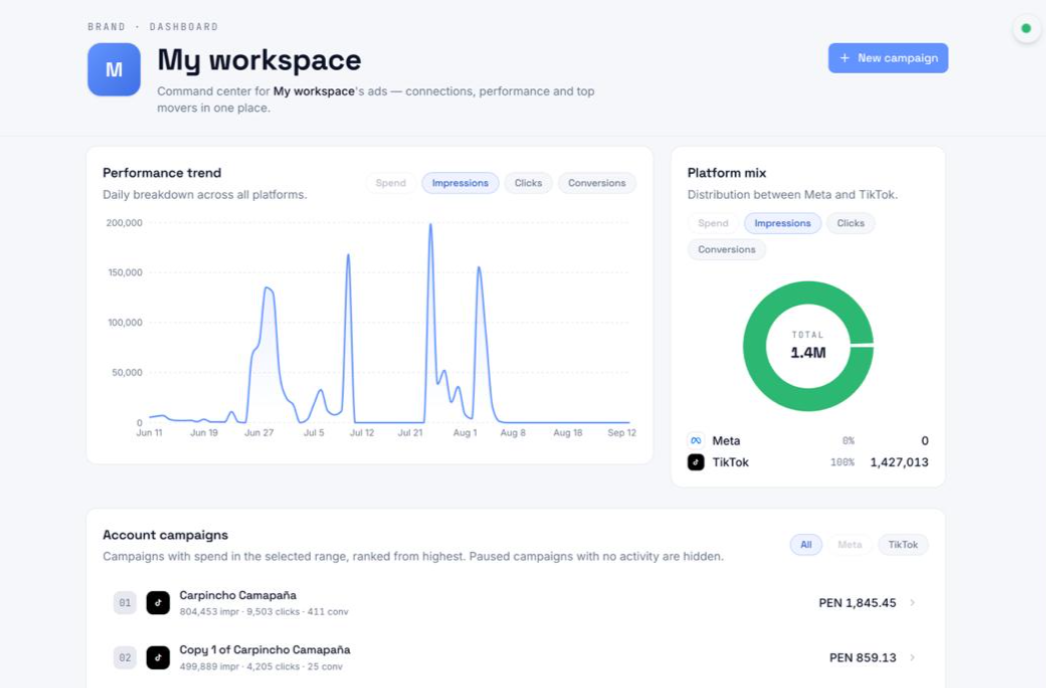Click the TikTok logo icon in Platform mix legend
Viewport: 1046px width, 688px height.
696,462
